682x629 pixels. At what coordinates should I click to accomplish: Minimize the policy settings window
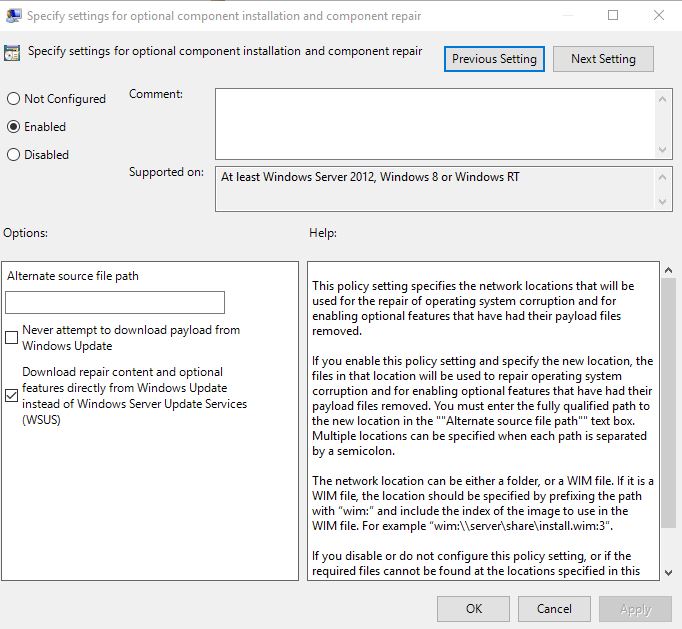coord(567,16)
